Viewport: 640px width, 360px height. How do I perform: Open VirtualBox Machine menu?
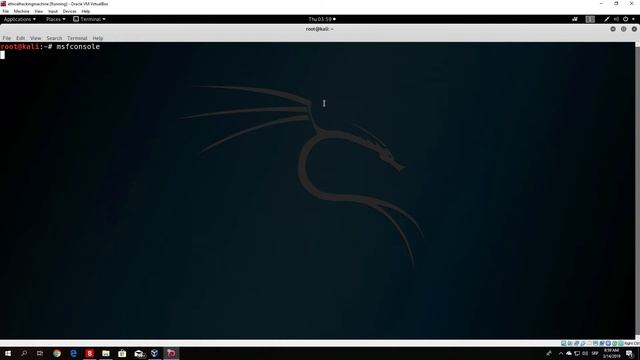point(22,11)
